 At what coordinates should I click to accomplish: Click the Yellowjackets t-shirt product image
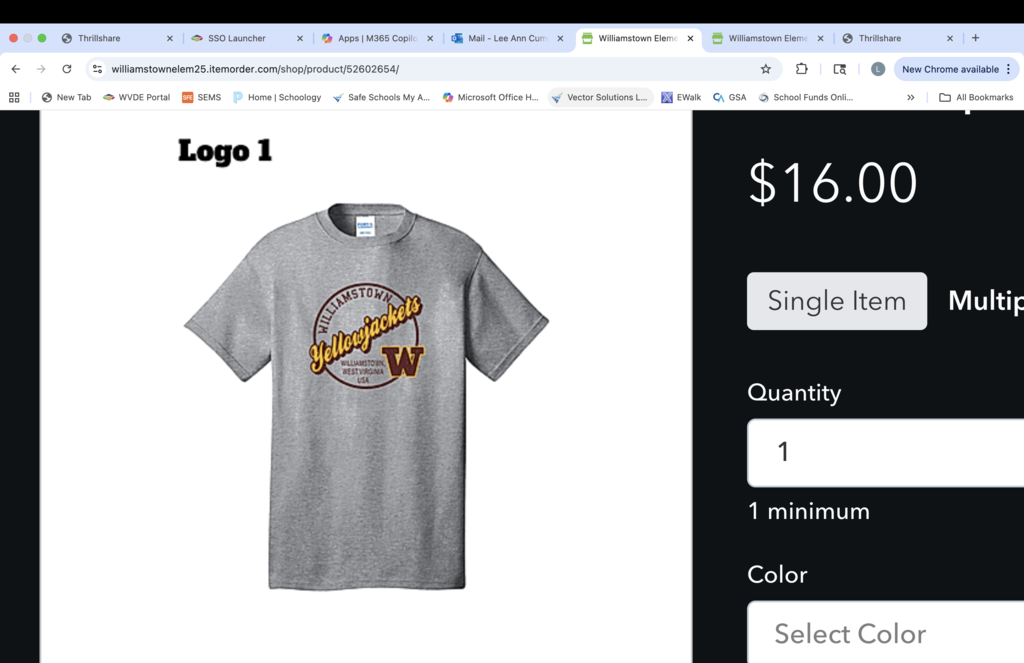pos(366,395)
